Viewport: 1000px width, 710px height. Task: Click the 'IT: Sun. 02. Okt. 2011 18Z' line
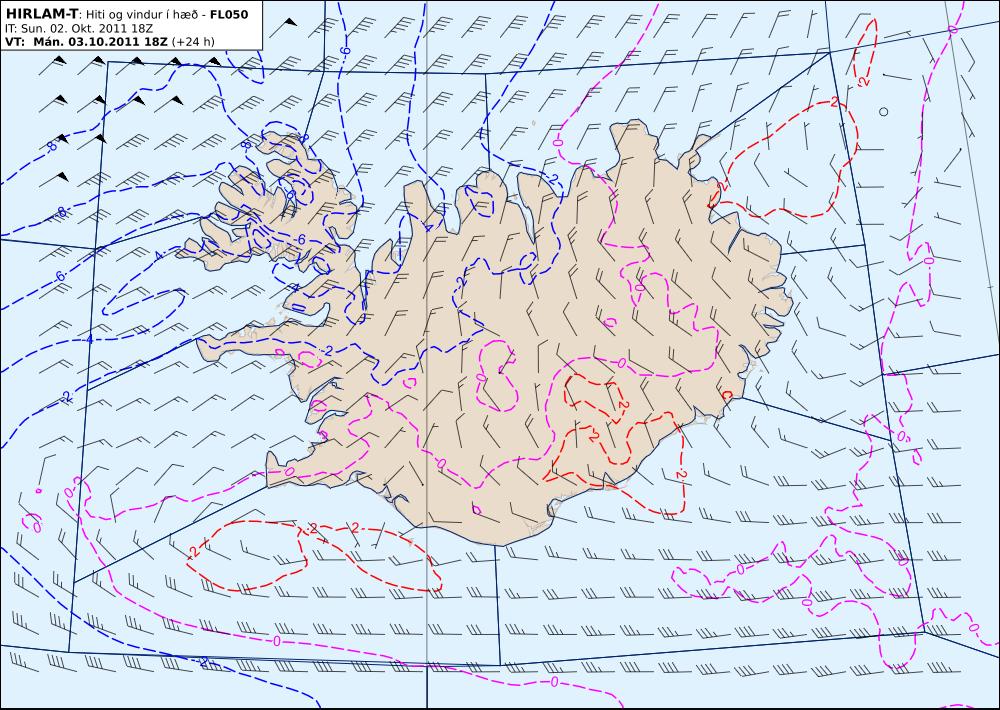[x=78, y=29]
